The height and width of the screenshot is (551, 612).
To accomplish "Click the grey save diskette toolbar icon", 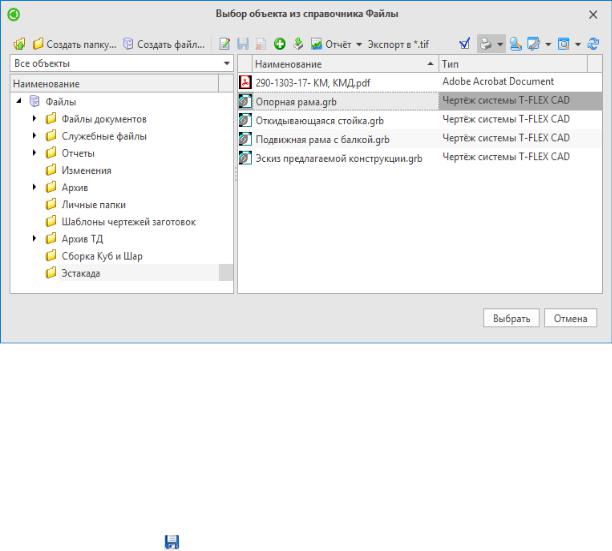I will pos(243,44).
